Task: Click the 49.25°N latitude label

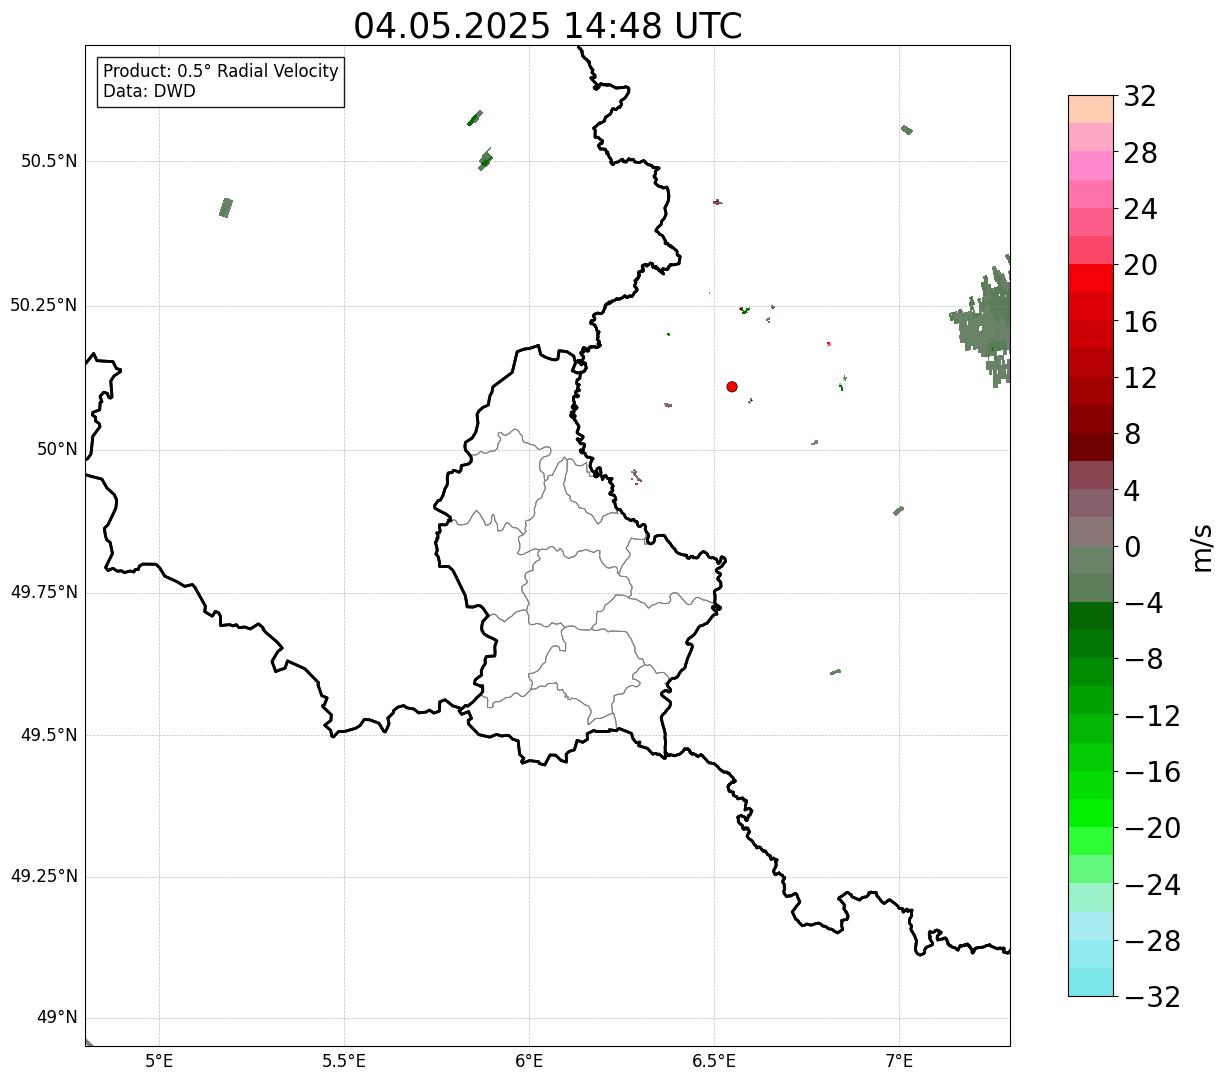Action: [44, 876]
